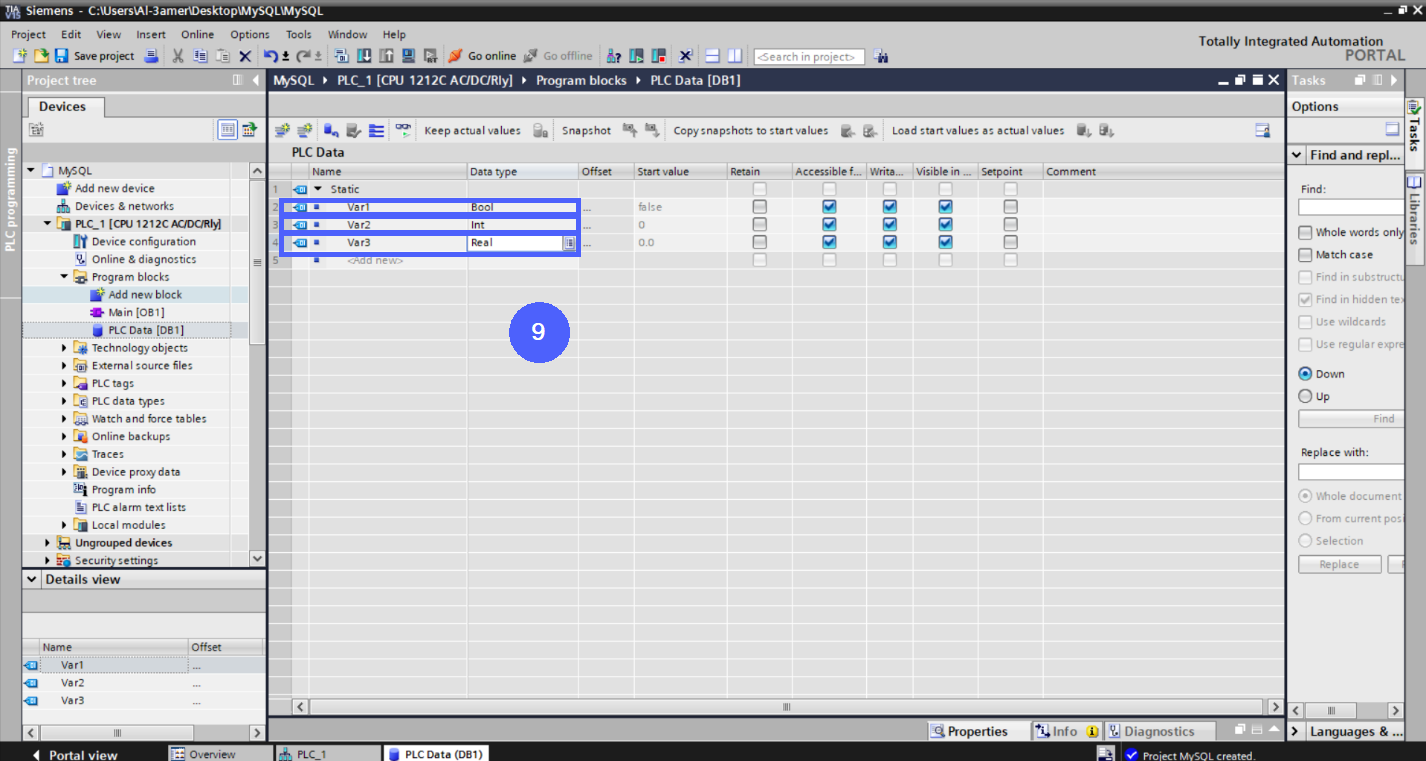Click the Keep actual values icon

[x=540, y=130]
